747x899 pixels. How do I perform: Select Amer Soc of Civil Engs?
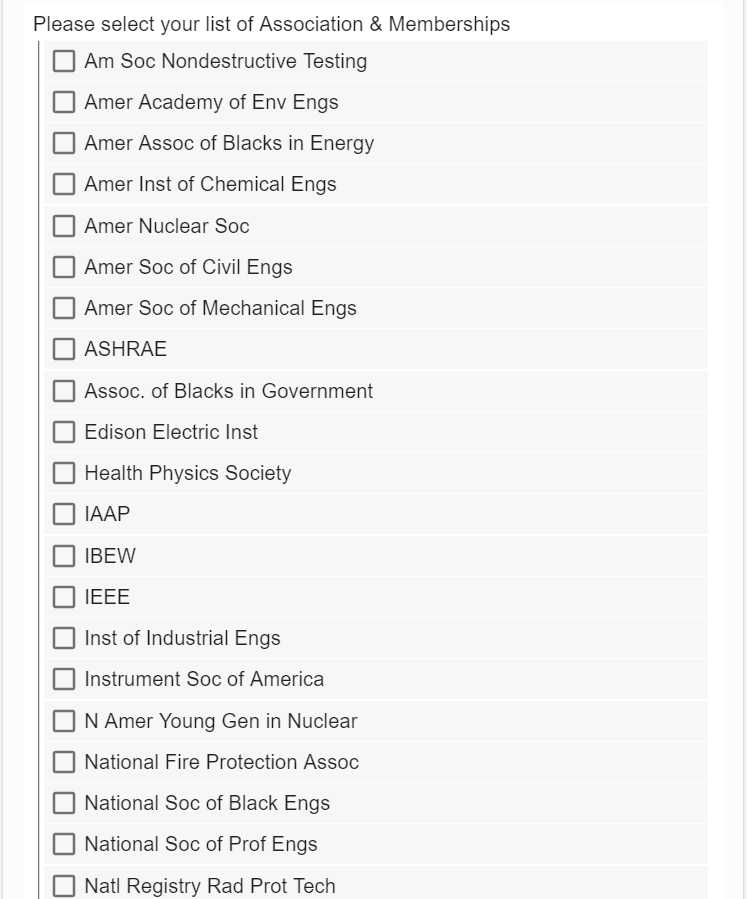(64, 267)
